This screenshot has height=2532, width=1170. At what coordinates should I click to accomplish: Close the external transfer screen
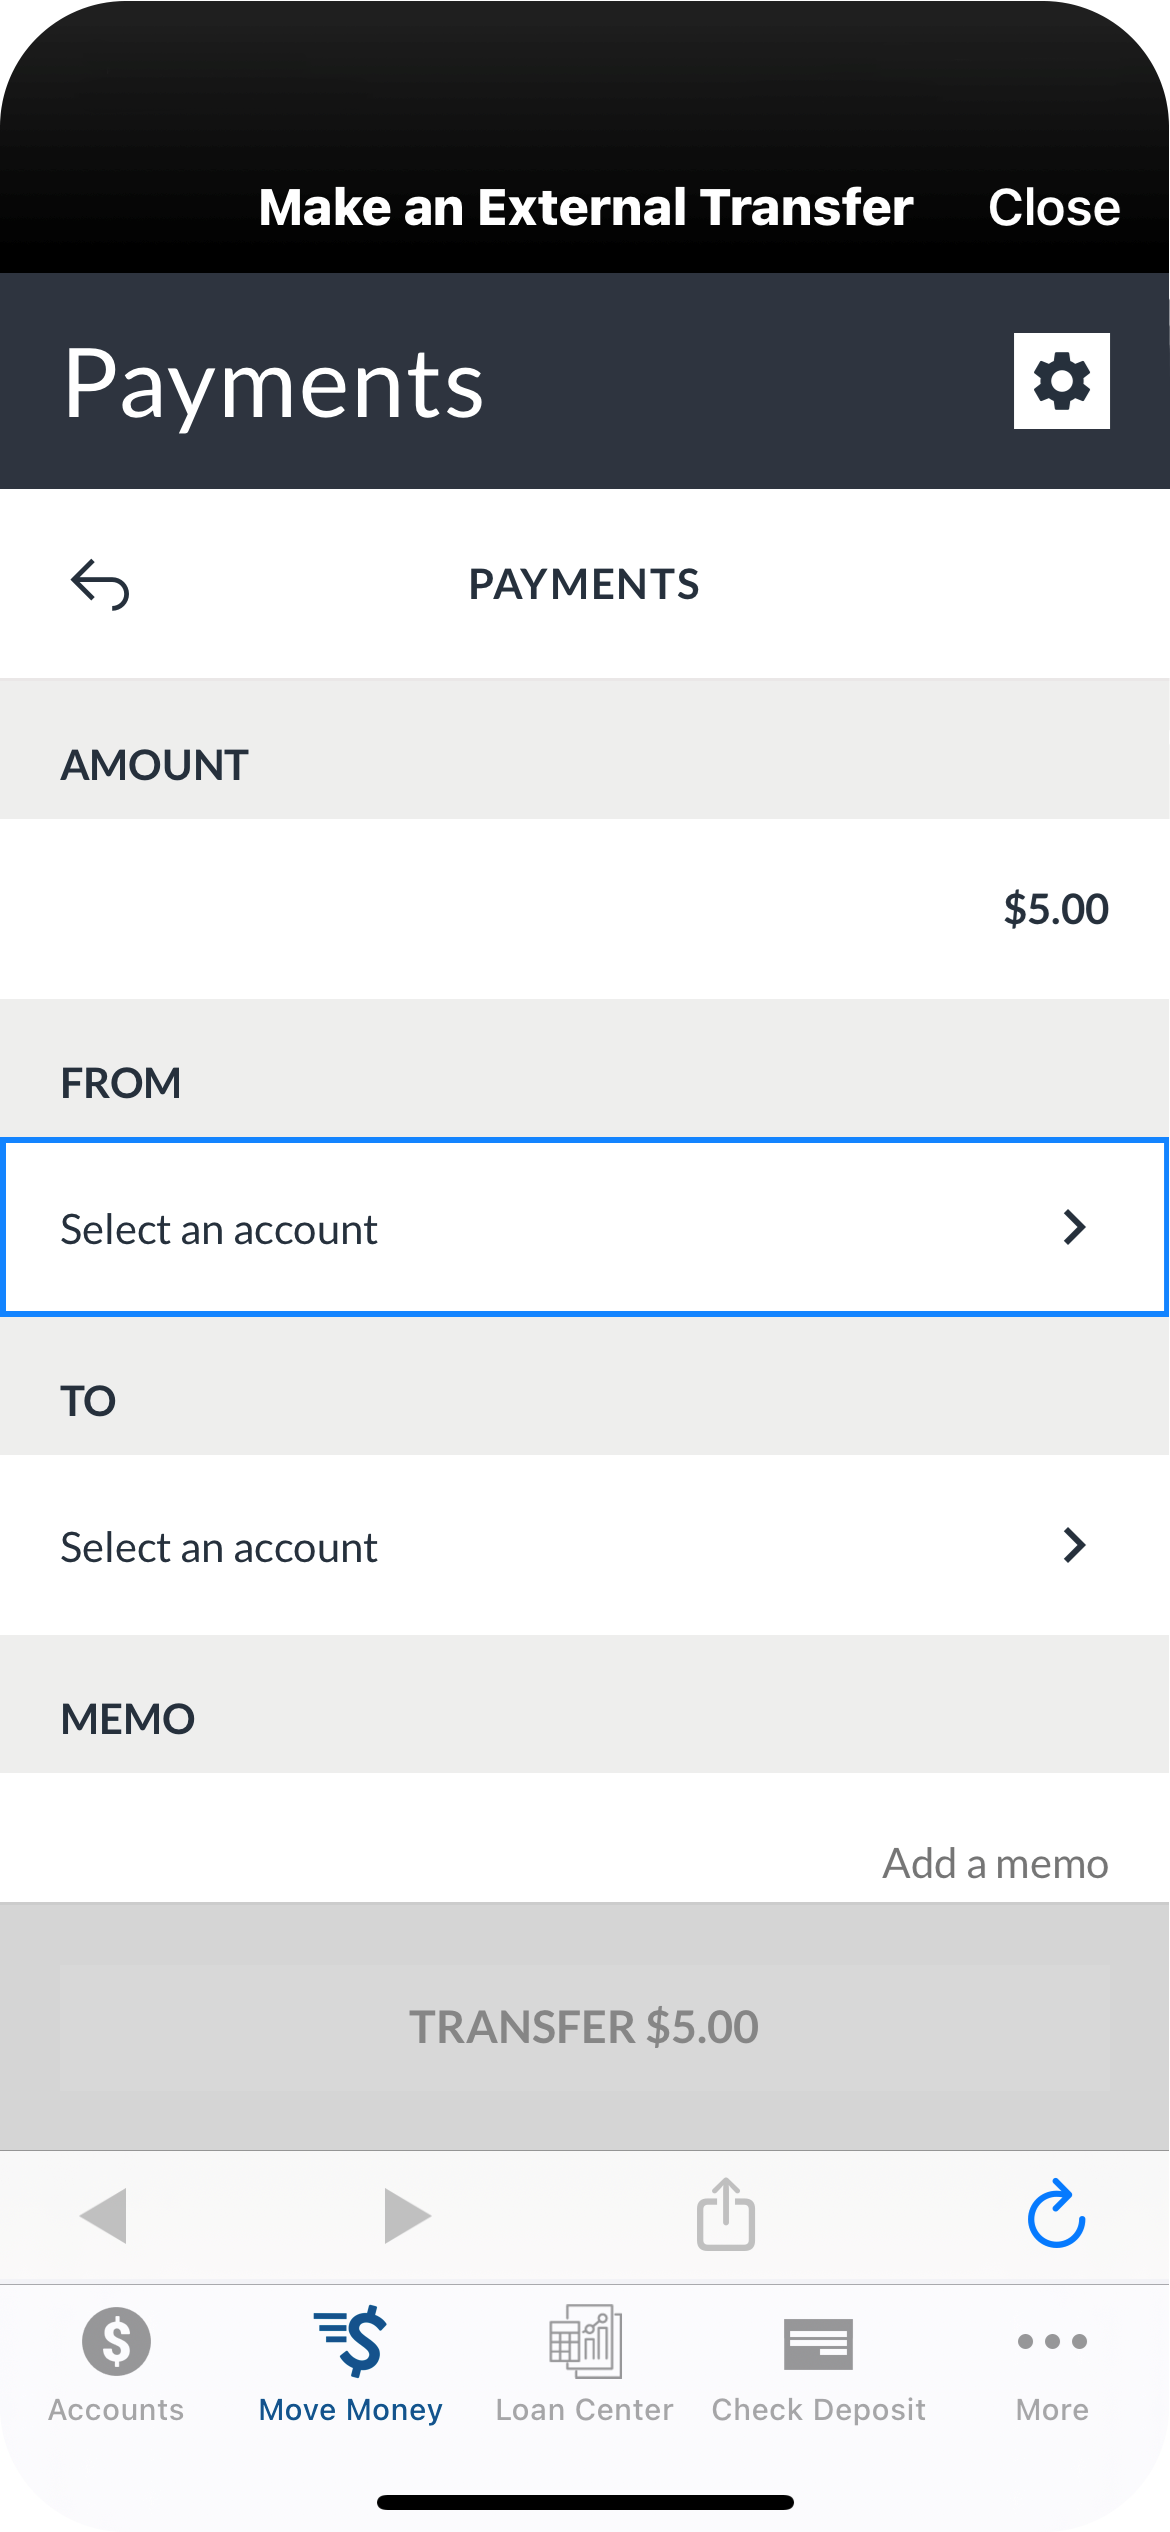click(x=1054, y=208)
